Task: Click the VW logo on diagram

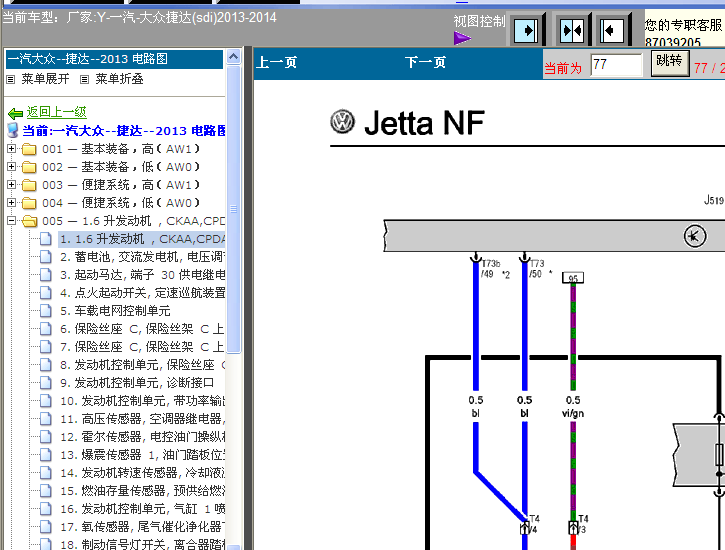Action: point(343,122)
